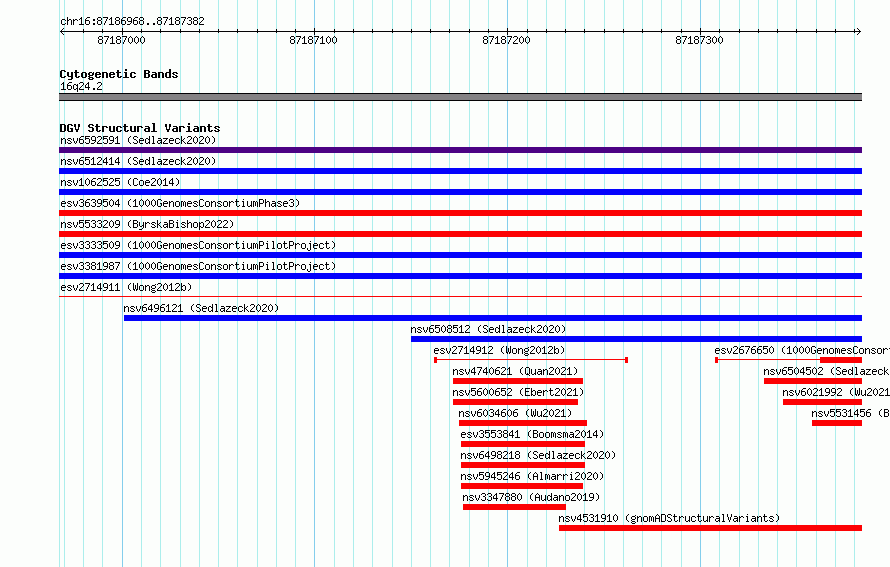Click the thin red esv2714912 bracket line
The height and width of the screenshot is (567, 890).
tap(531, 360)
